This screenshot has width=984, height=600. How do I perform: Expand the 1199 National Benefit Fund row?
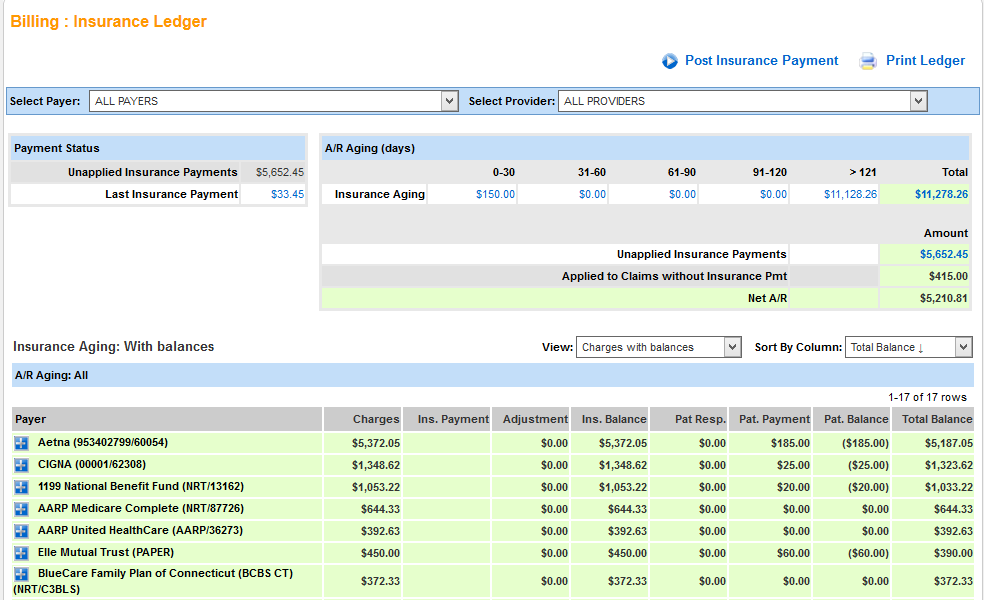pos(22,487)
